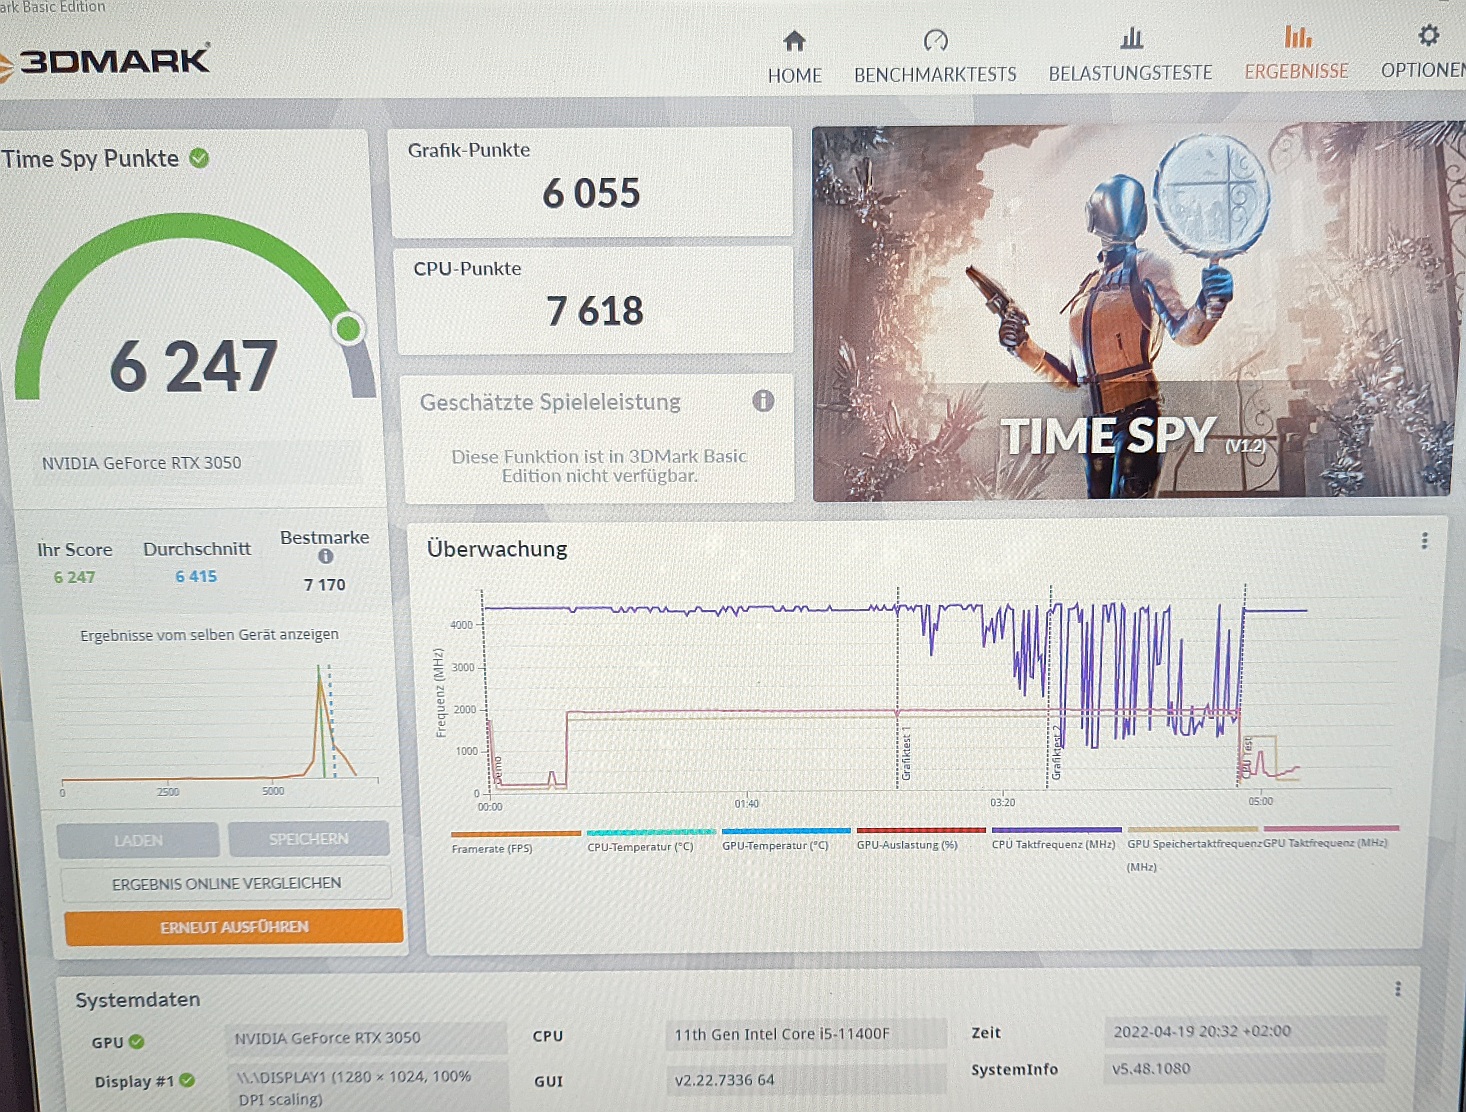Click the Zeit value 2022-04-19 20:32

(1245, 1031)
